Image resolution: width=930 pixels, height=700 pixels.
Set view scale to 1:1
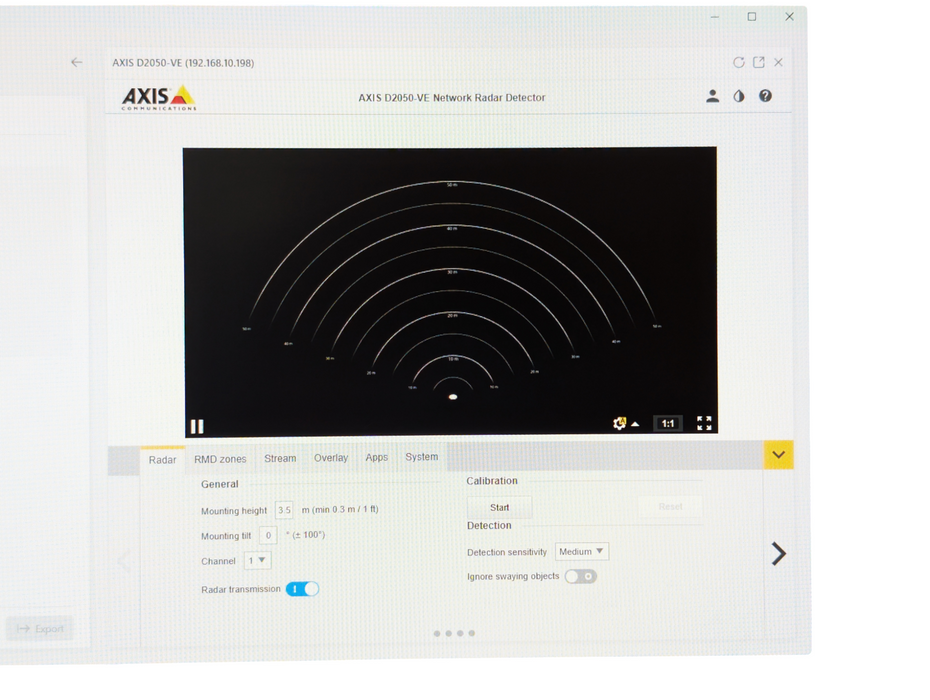pos(668,424)
